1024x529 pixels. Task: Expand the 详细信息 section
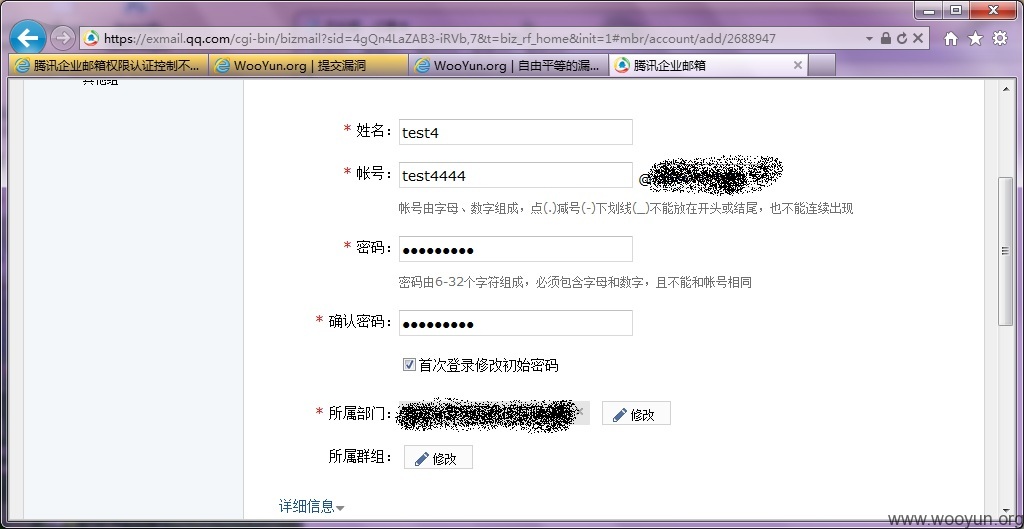(x=312, y=506)
